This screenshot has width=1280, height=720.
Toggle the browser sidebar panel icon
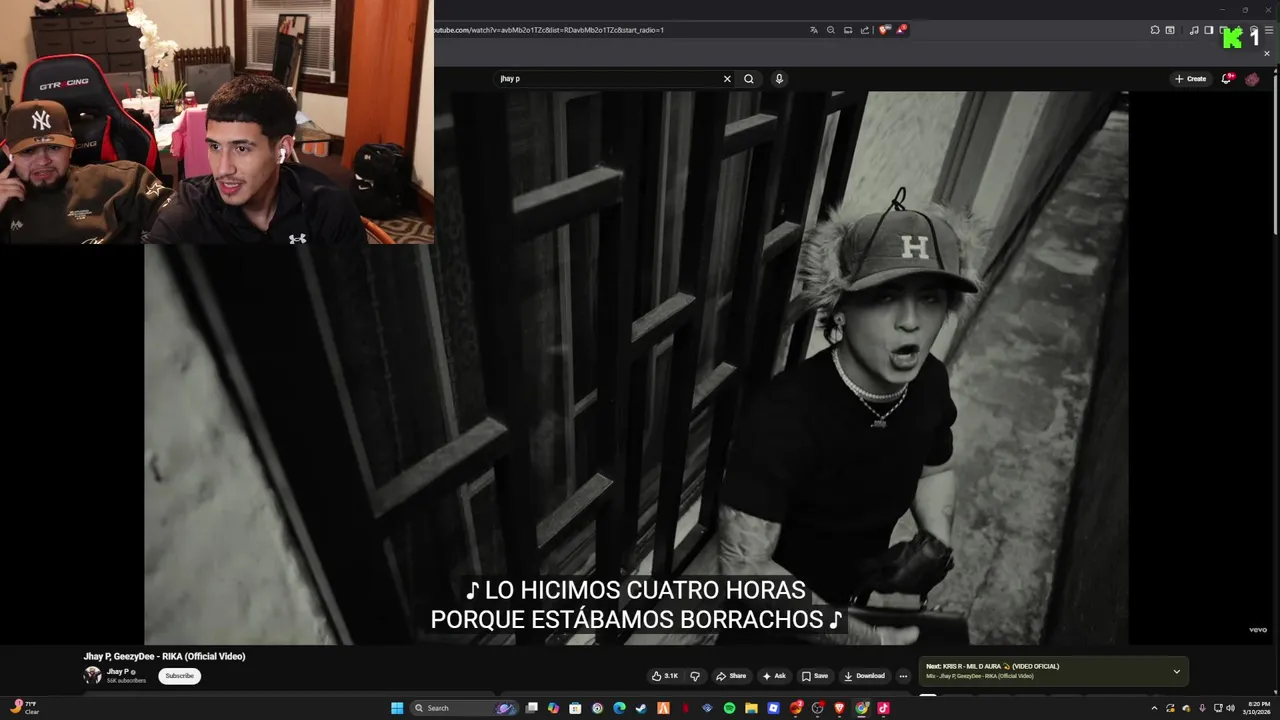(1209, 30)
